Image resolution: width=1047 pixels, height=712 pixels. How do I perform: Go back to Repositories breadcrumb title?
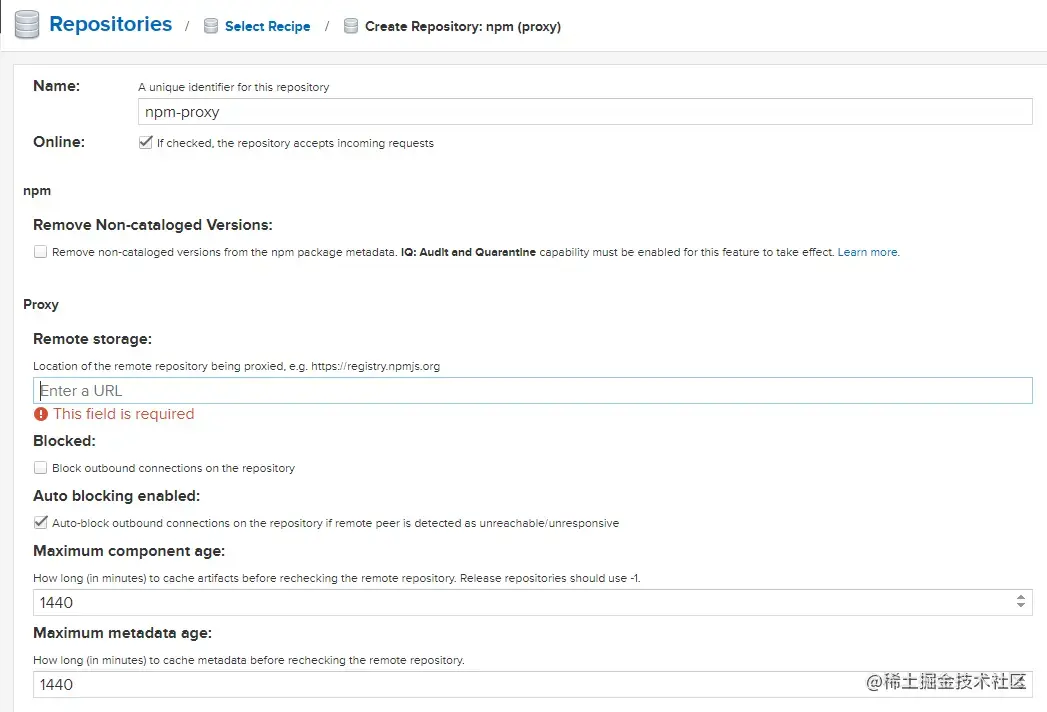coord(110,25)
